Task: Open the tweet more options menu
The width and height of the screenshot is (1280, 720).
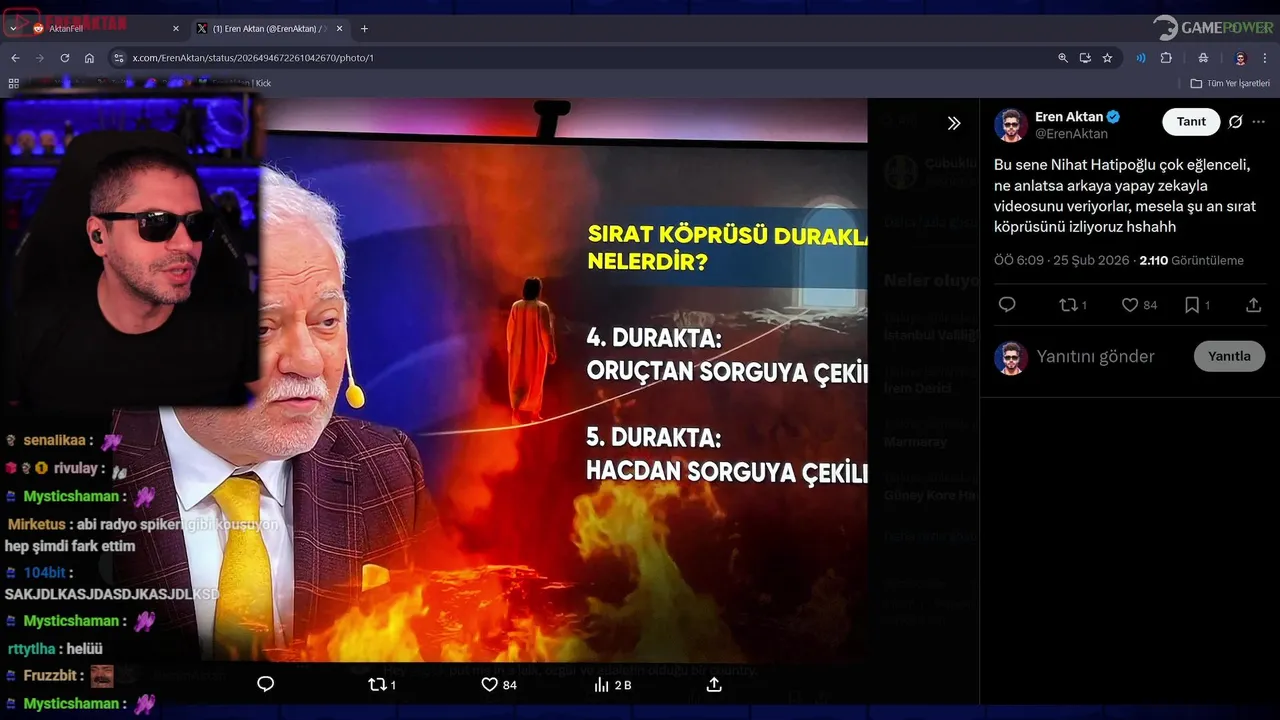Action: 1259,122
